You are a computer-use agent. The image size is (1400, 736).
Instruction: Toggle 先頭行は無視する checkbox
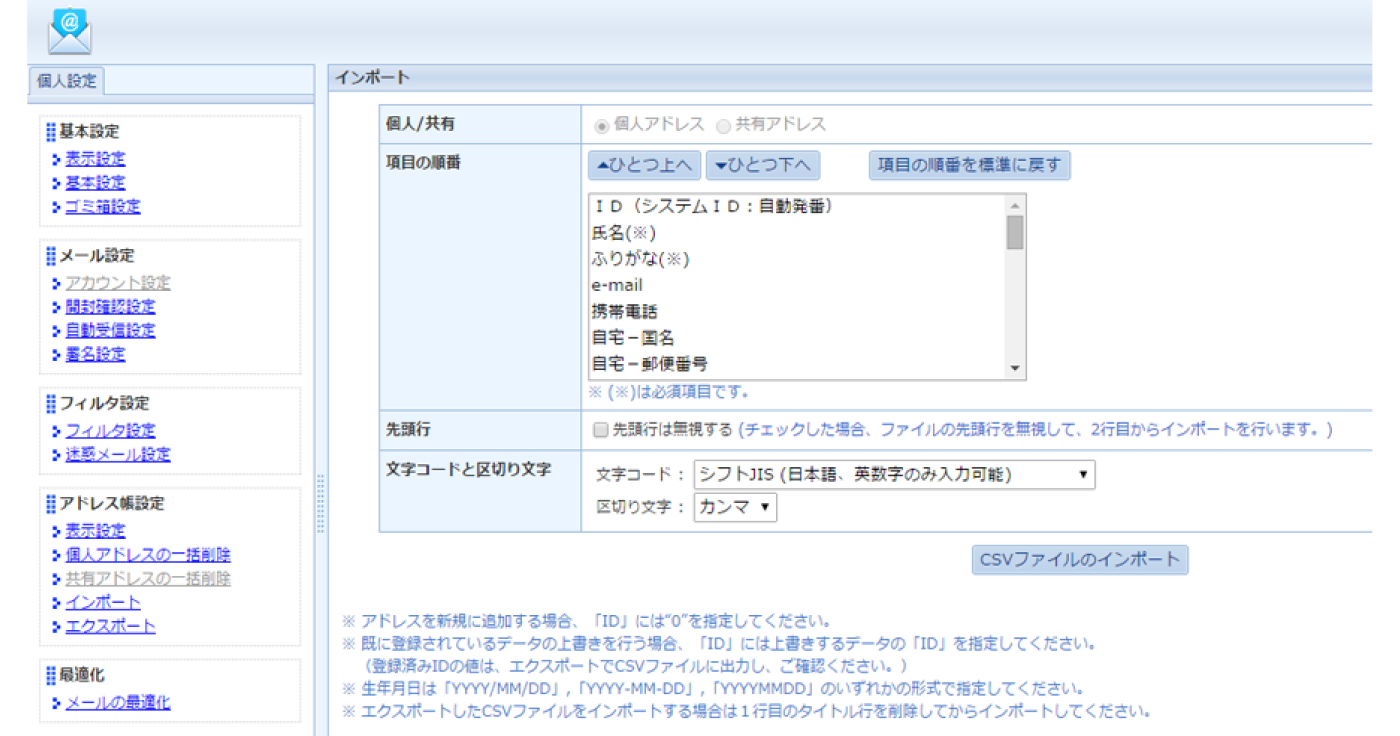[600, 430]
